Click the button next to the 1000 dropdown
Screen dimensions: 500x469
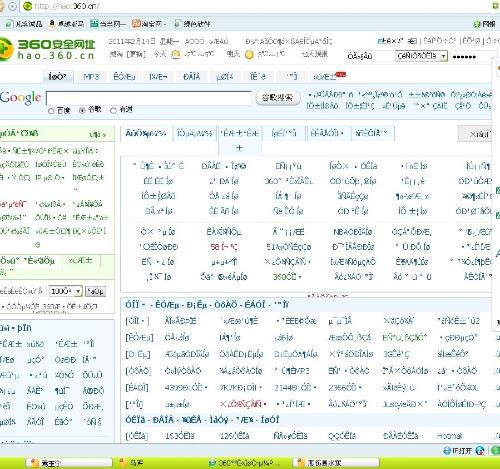coord(95,291)
